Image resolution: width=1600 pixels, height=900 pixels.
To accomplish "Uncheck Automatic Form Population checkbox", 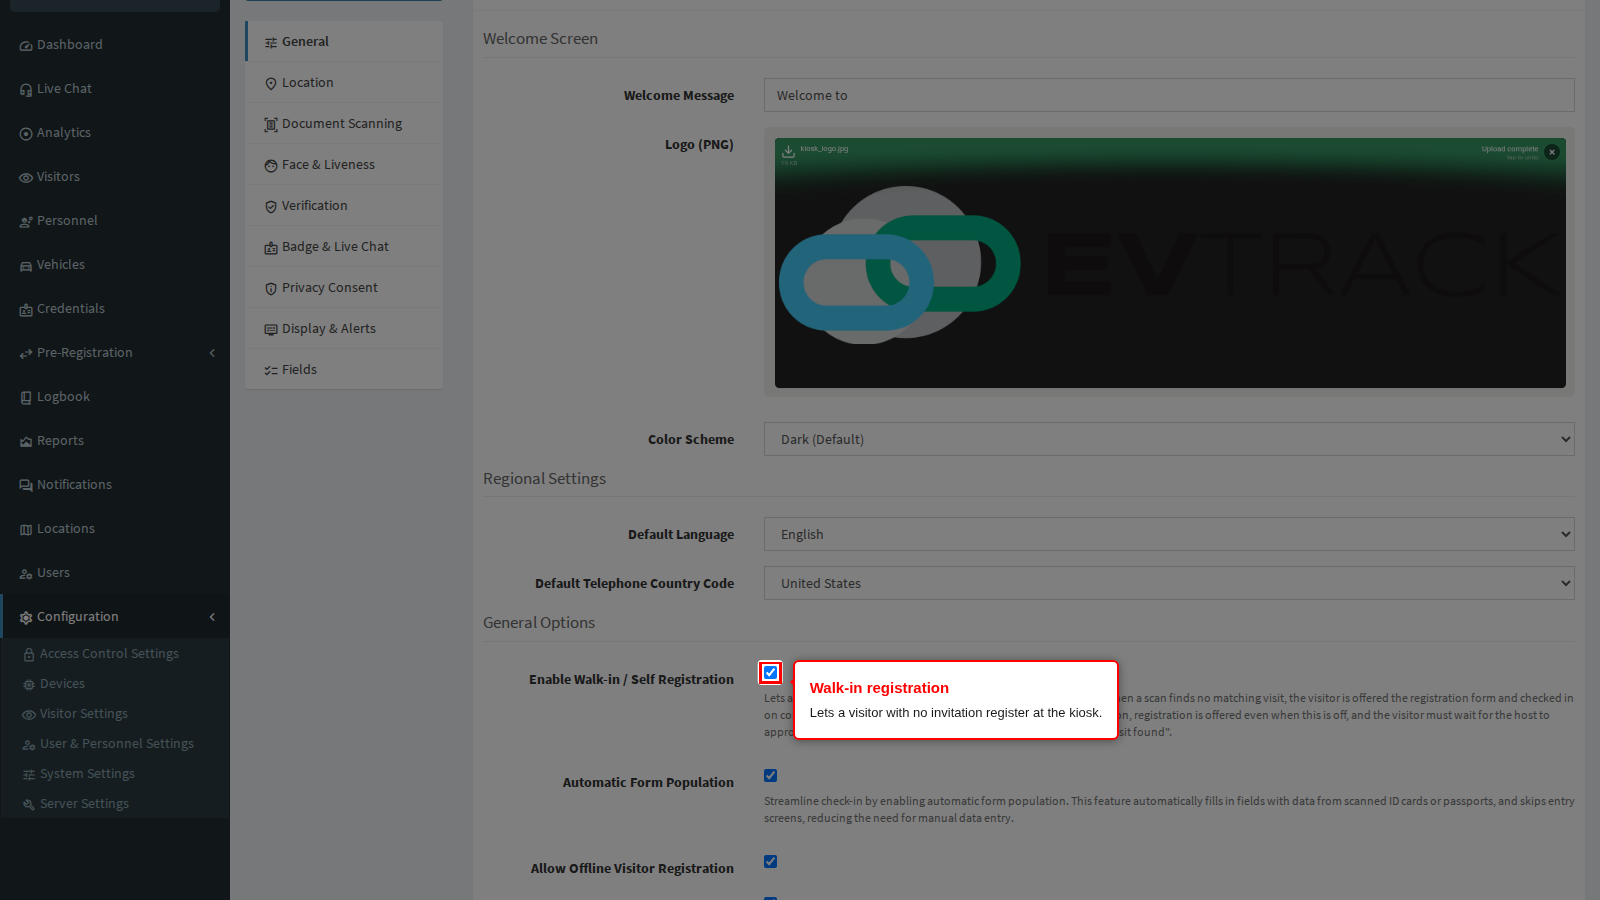I will coord(770,776).
